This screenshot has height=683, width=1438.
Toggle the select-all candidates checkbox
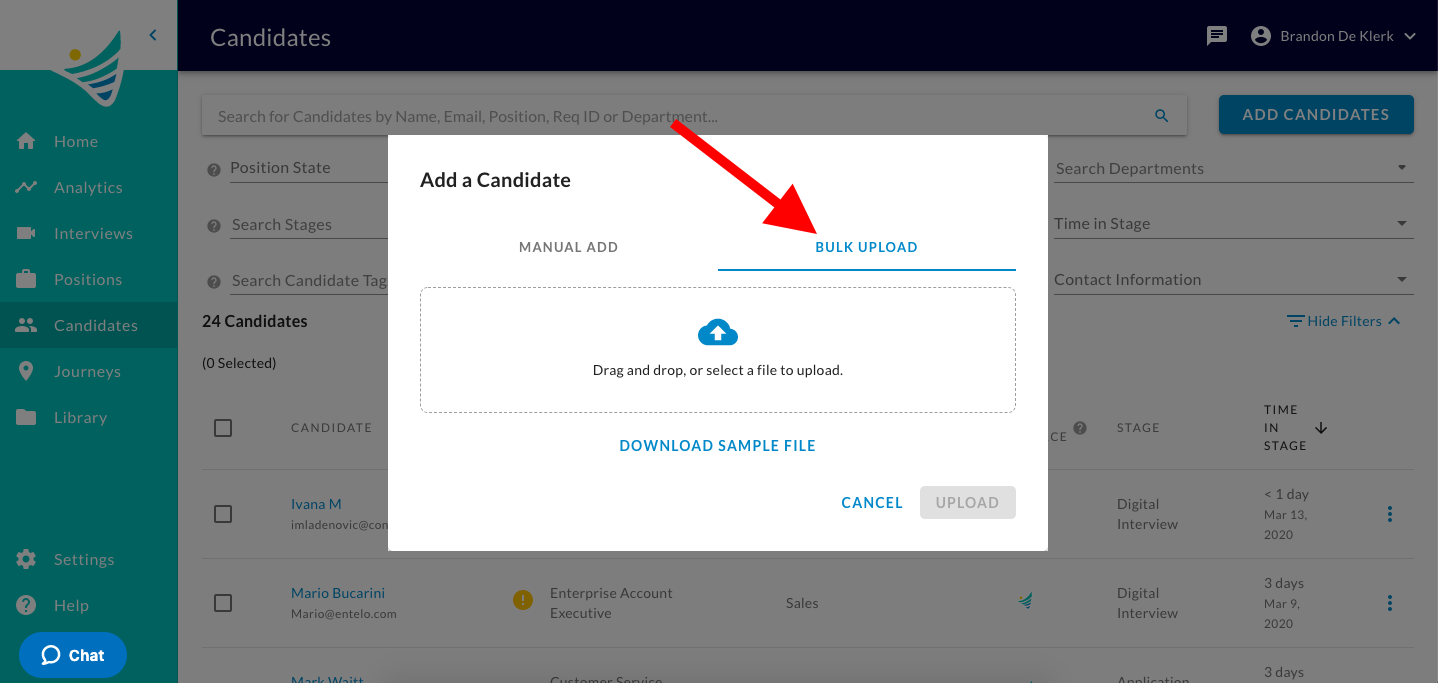point(223,428)
